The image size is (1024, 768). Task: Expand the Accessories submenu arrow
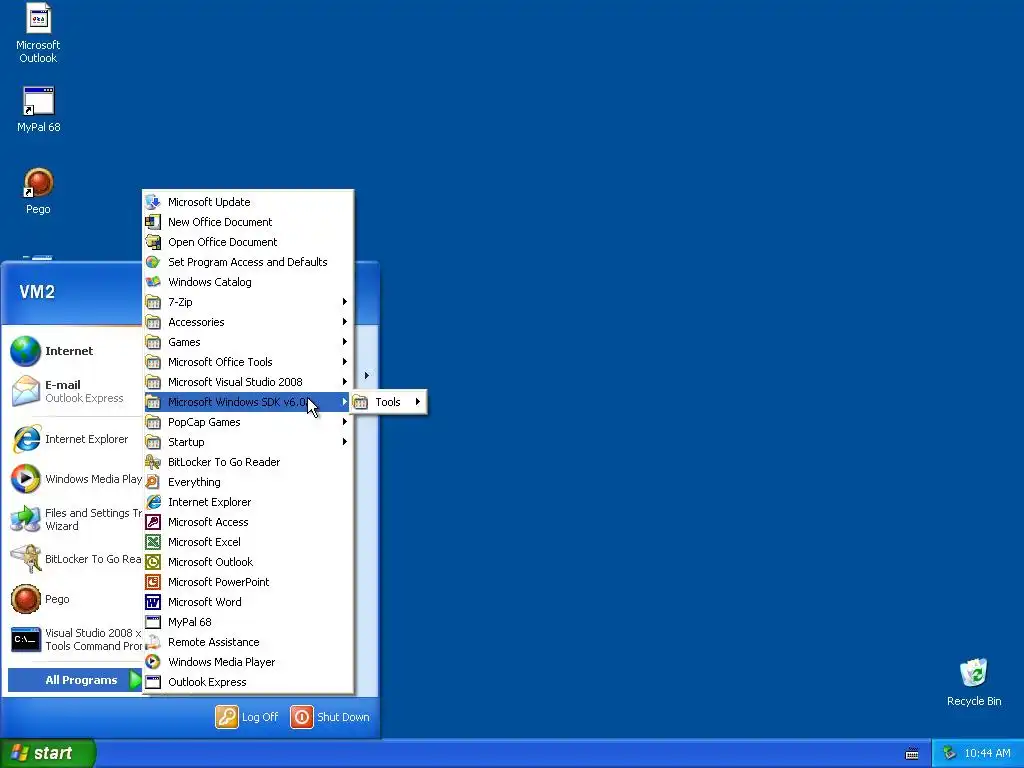(344, 322)
